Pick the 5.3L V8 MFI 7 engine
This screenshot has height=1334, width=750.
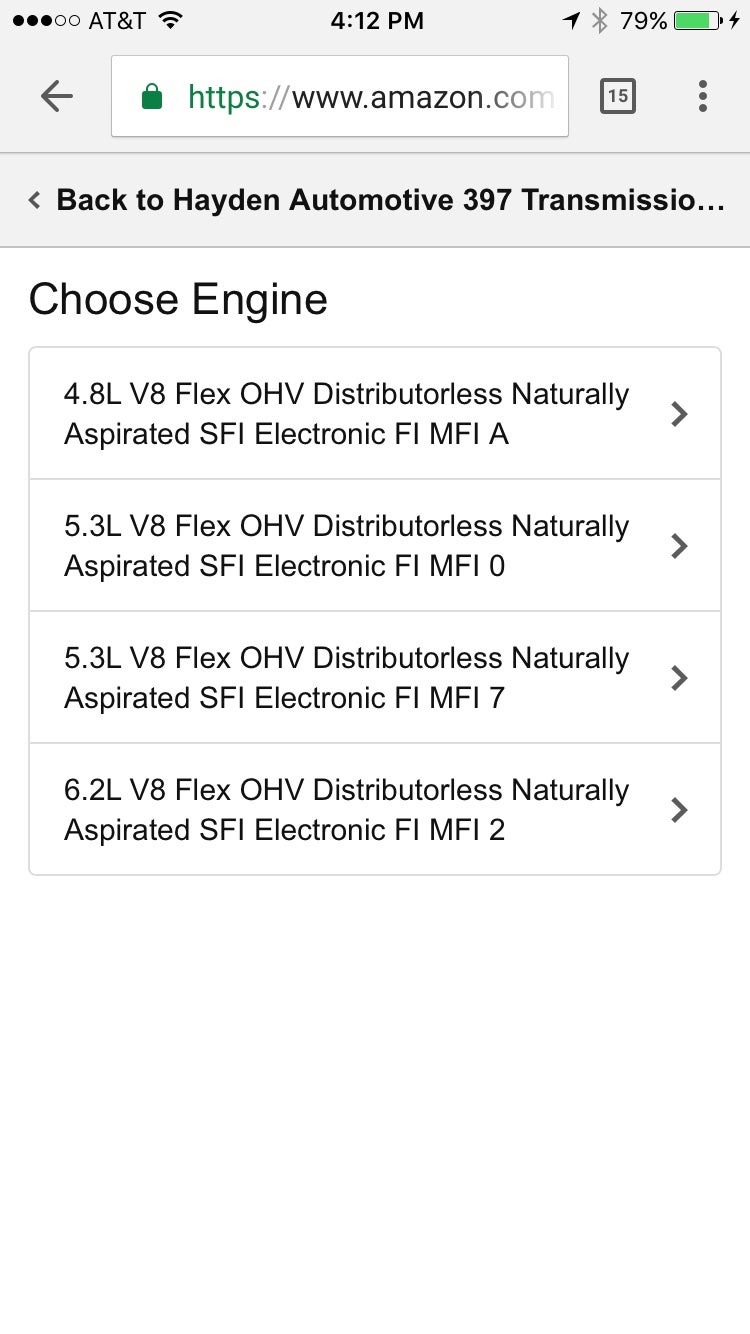tap(346, 678)
